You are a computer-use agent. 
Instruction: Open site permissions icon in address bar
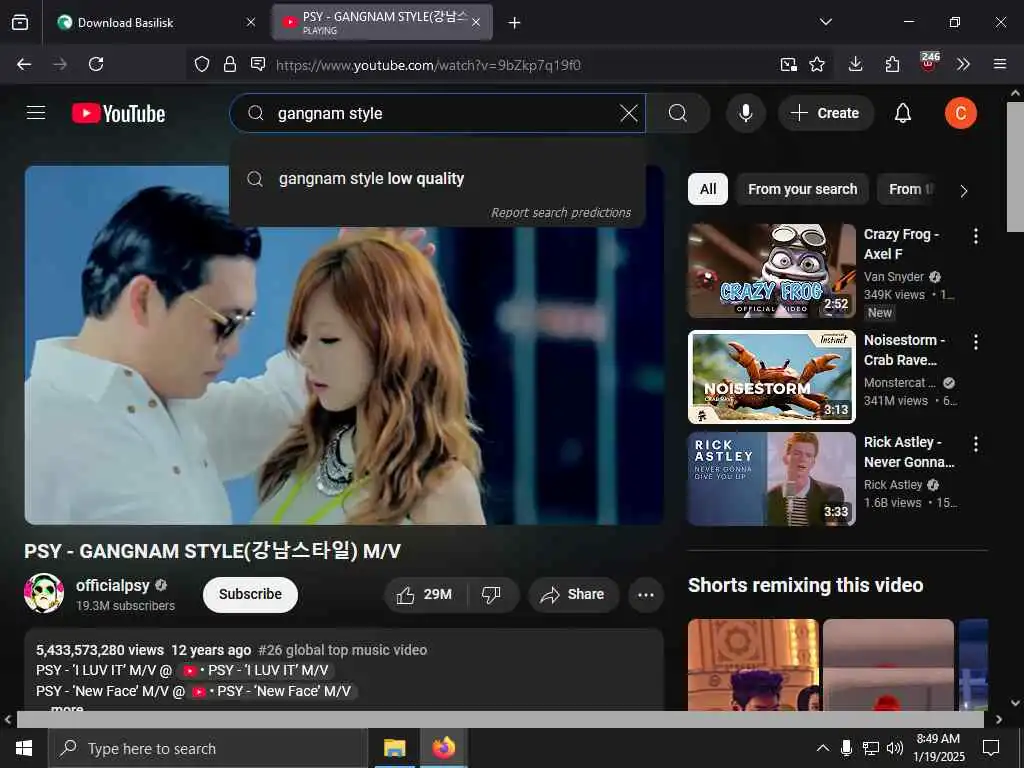[x=258, y=64]
